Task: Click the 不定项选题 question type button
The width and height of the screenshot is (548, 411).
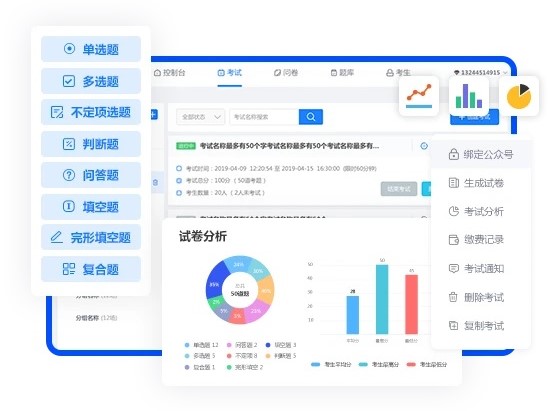Action: click(x=91, y=112)
